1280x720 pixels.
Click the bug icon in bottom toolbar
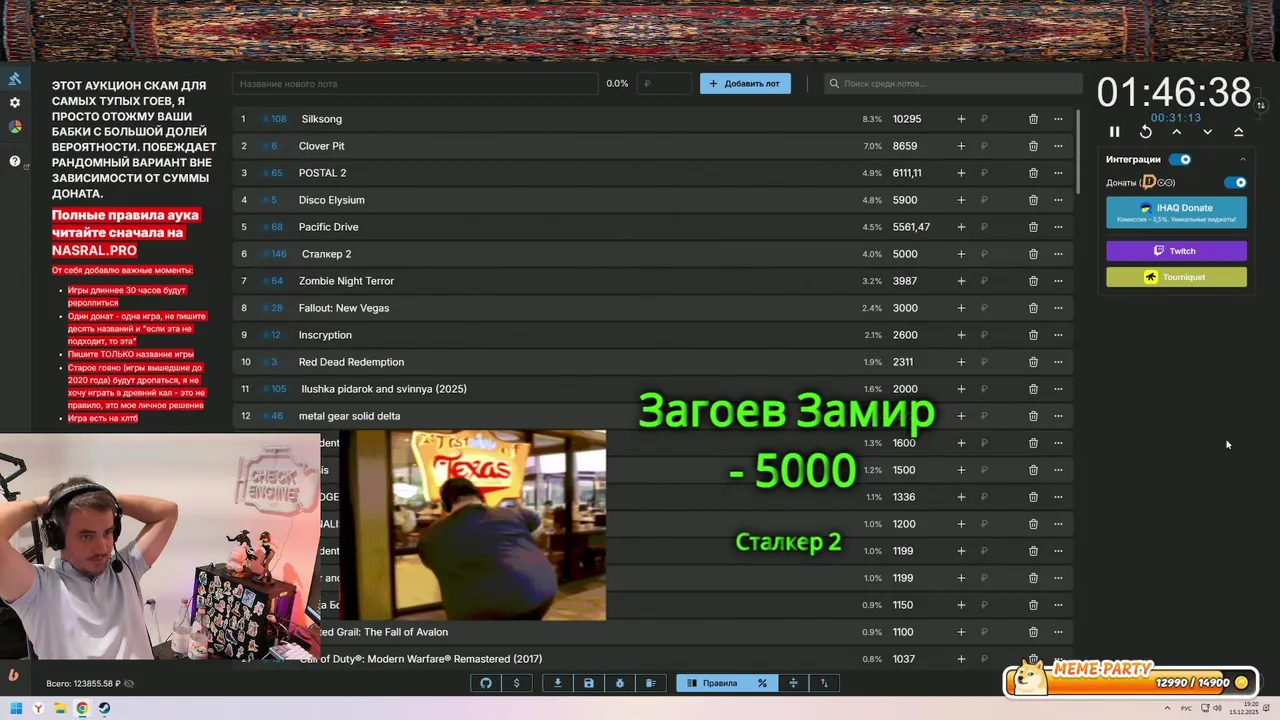click(x=620, y=683)
